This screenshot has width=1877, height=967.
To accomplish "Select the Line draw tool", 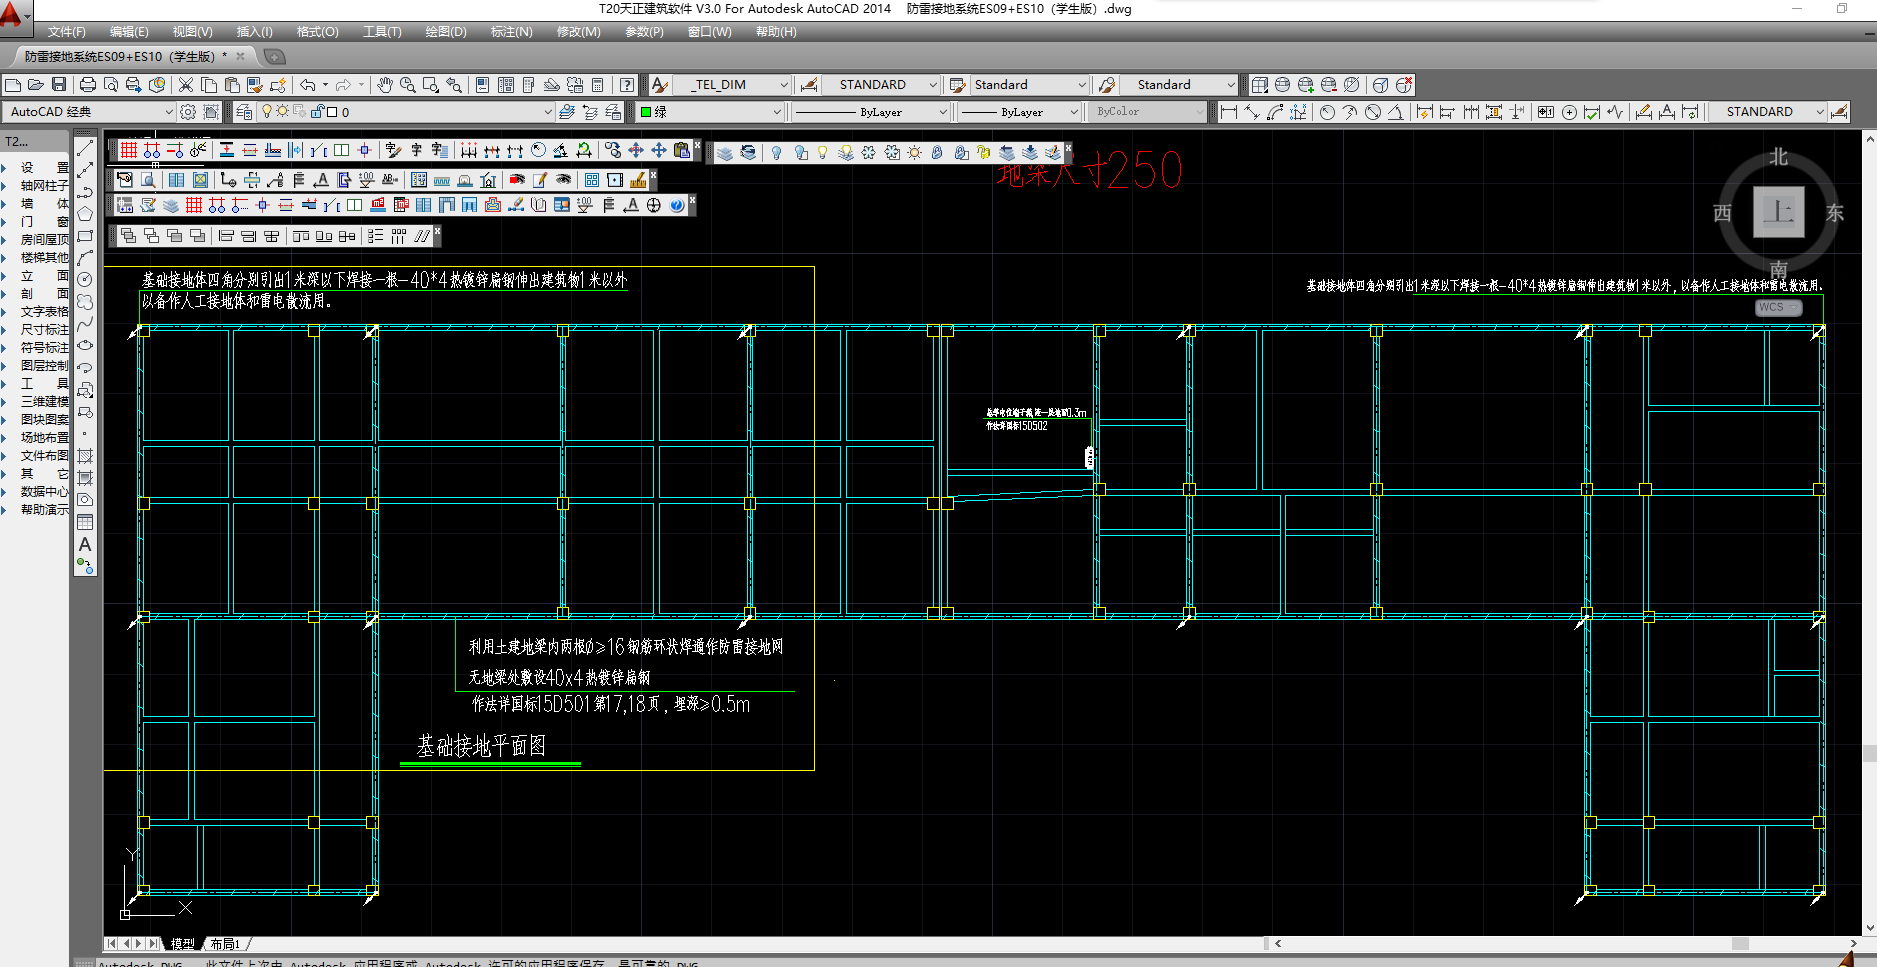I will pyautogui.click(x=85, y=147).
